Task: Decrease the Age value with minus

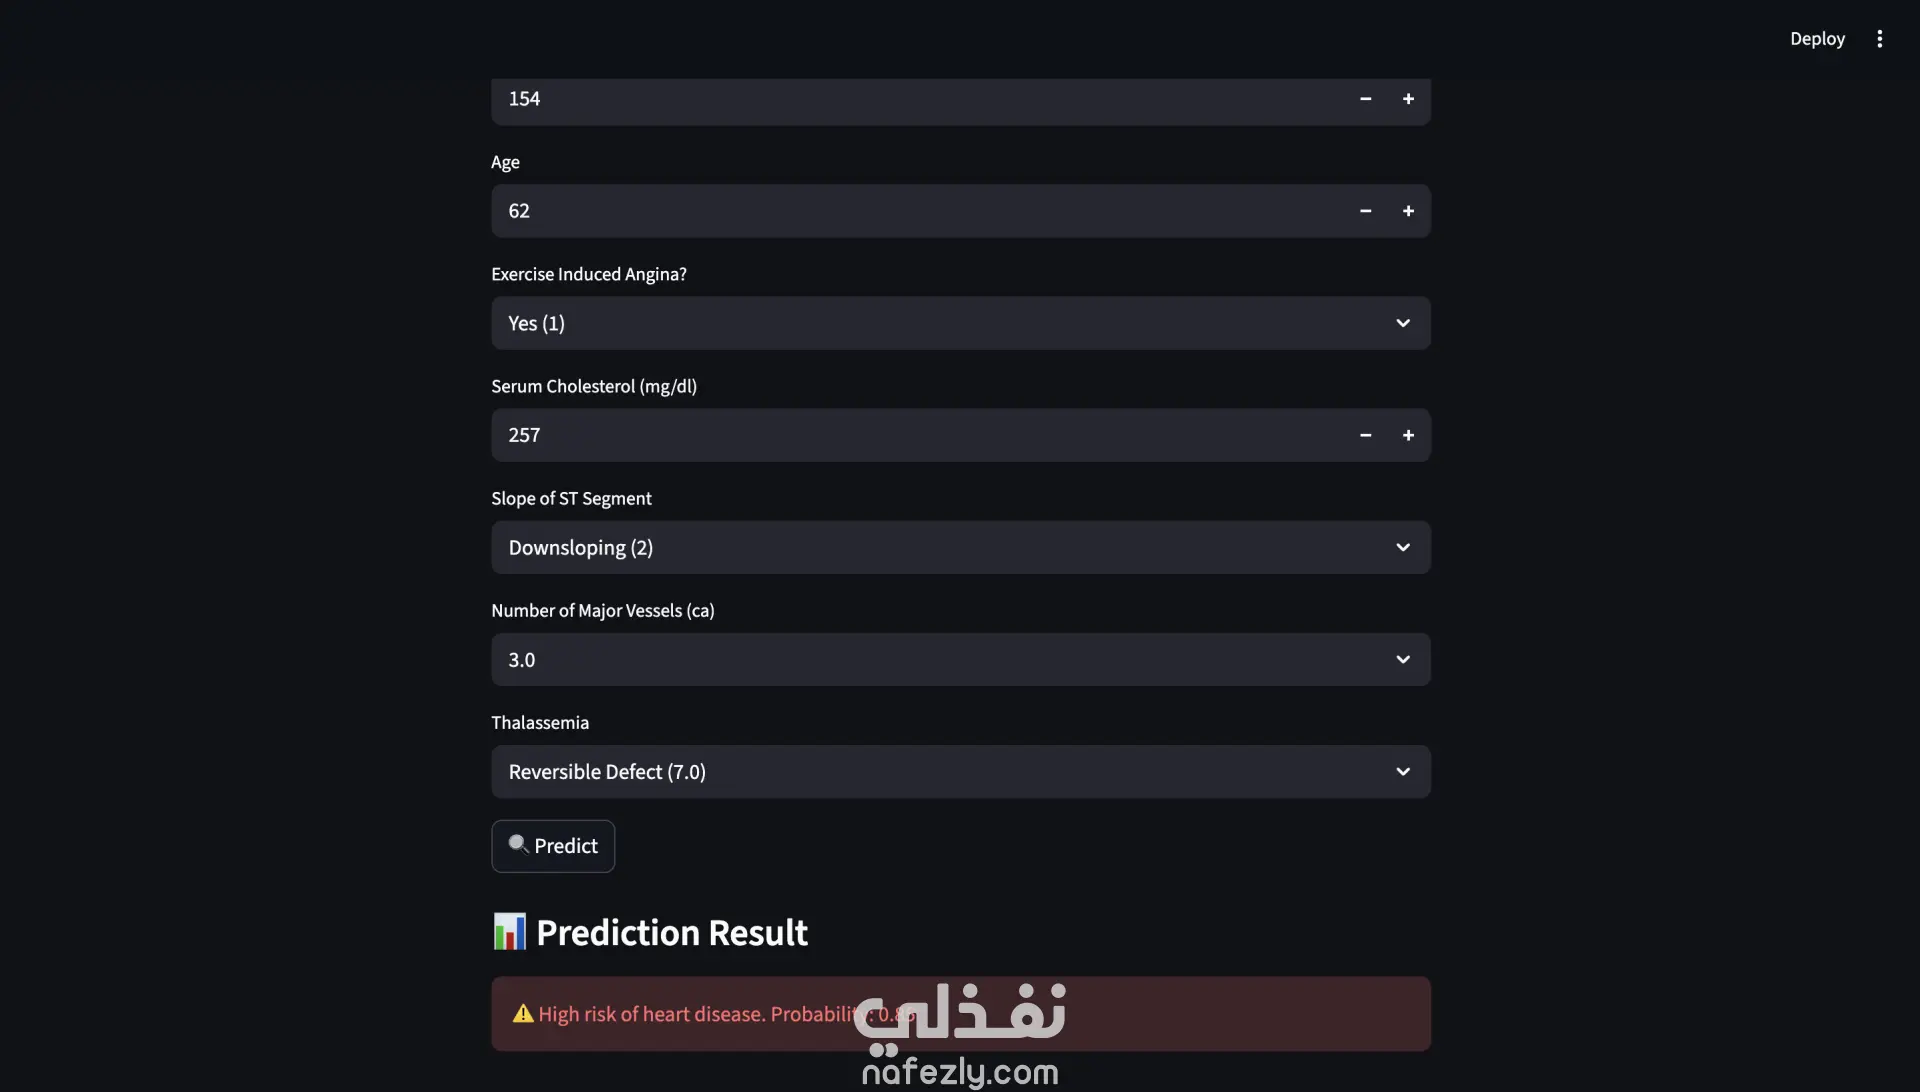Action: pos(1365,211)
